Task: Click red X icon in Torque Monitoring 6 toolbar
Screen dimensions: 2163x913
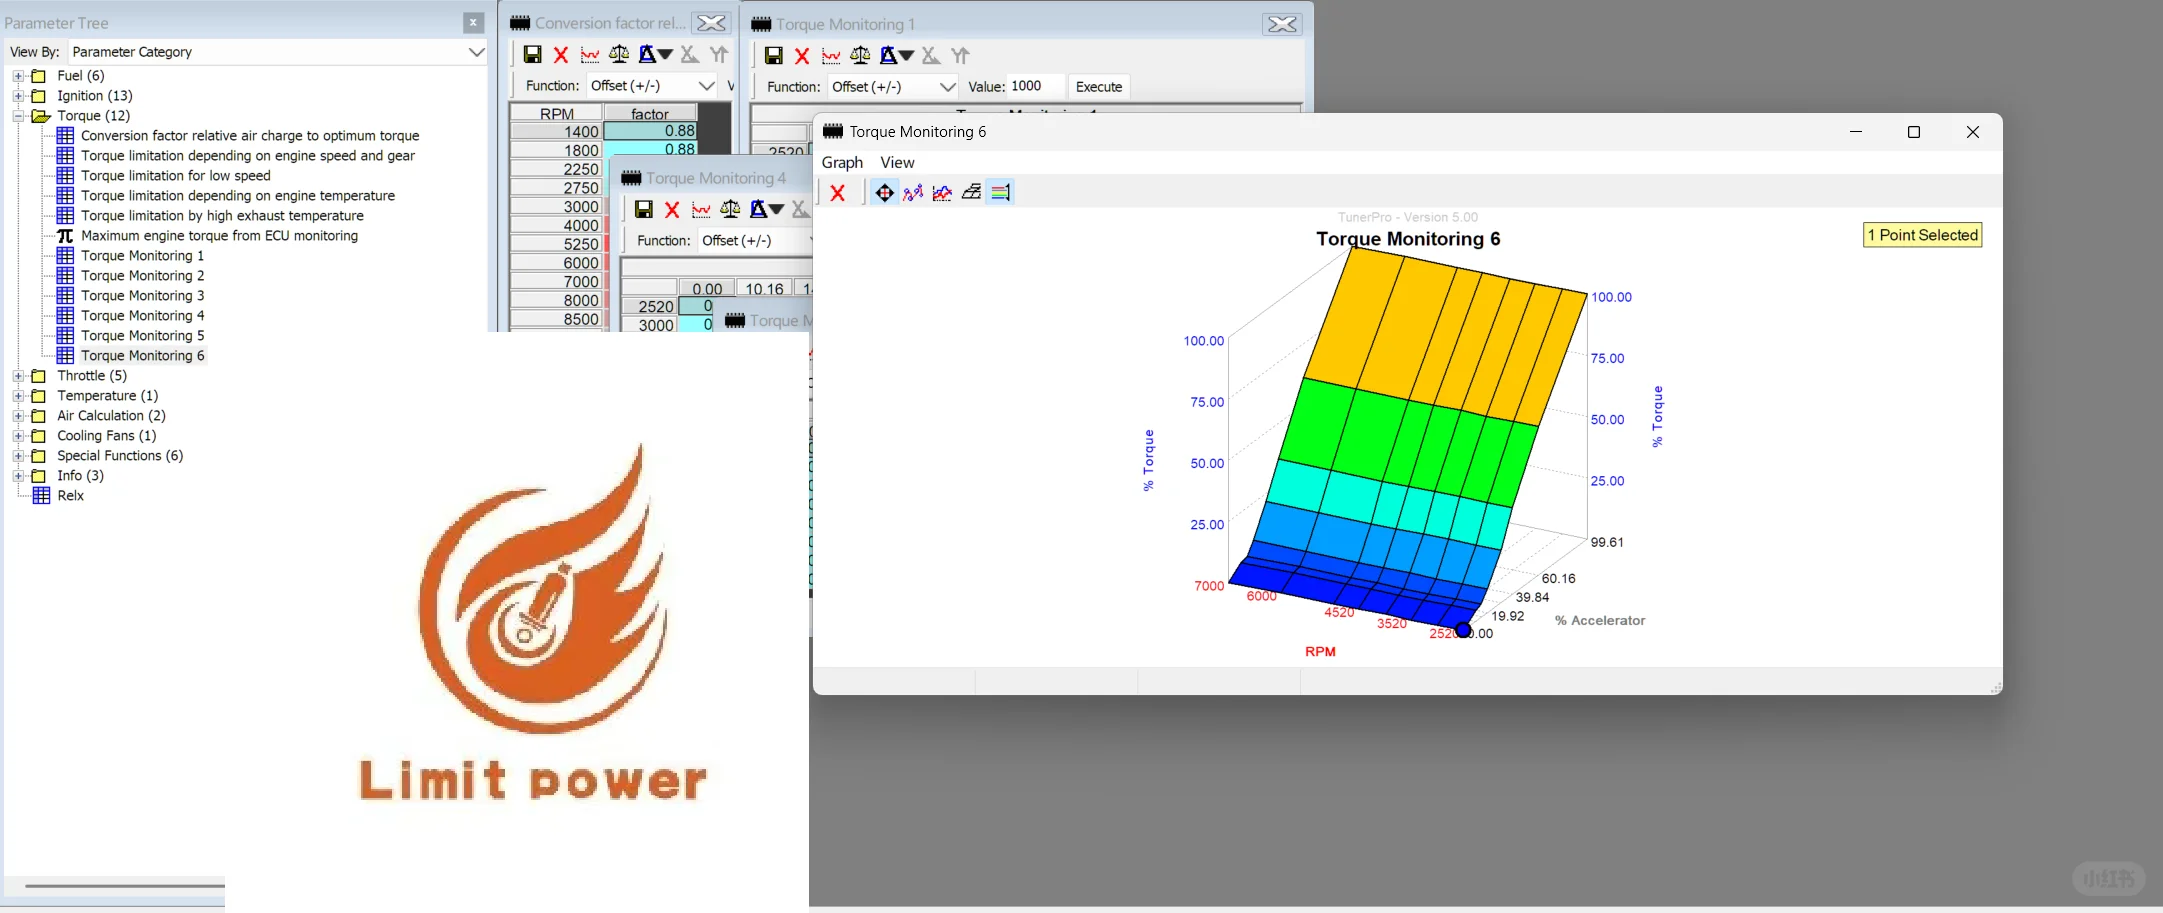Action: (x=838, y=193)
